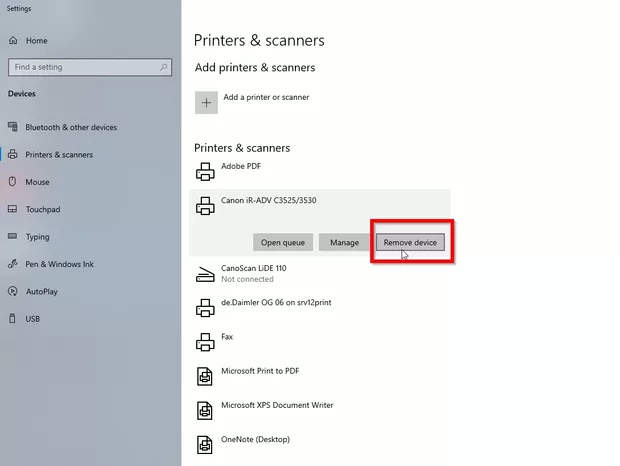
Task: Select Microsoft XPS Document Writer entry
Action: [x=277, y=405]
